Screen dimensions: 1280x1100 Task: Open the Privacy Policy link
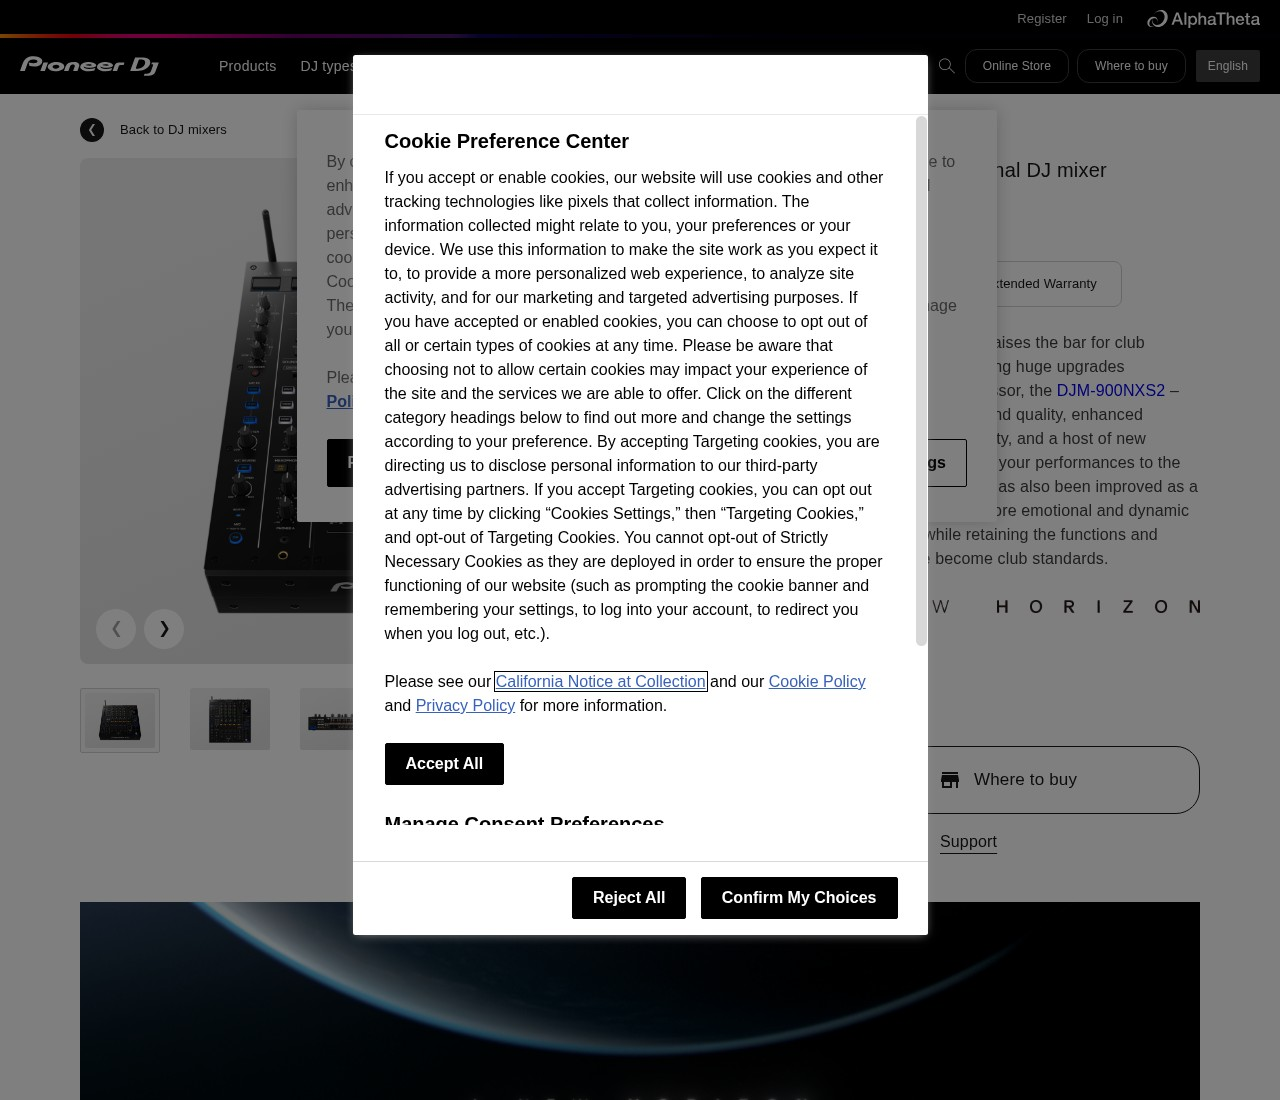click(465, 706)
